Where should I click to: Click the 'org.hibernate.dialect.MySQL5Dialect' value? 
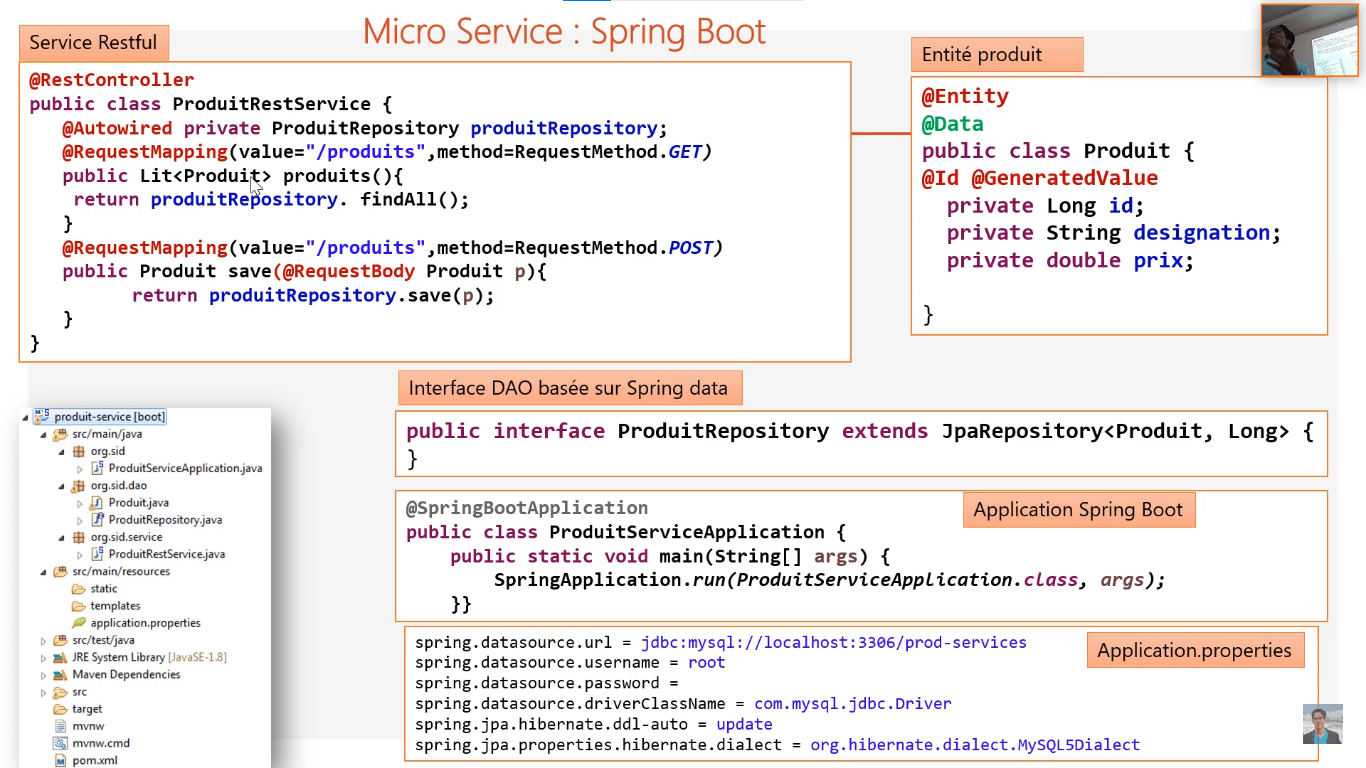975,744
